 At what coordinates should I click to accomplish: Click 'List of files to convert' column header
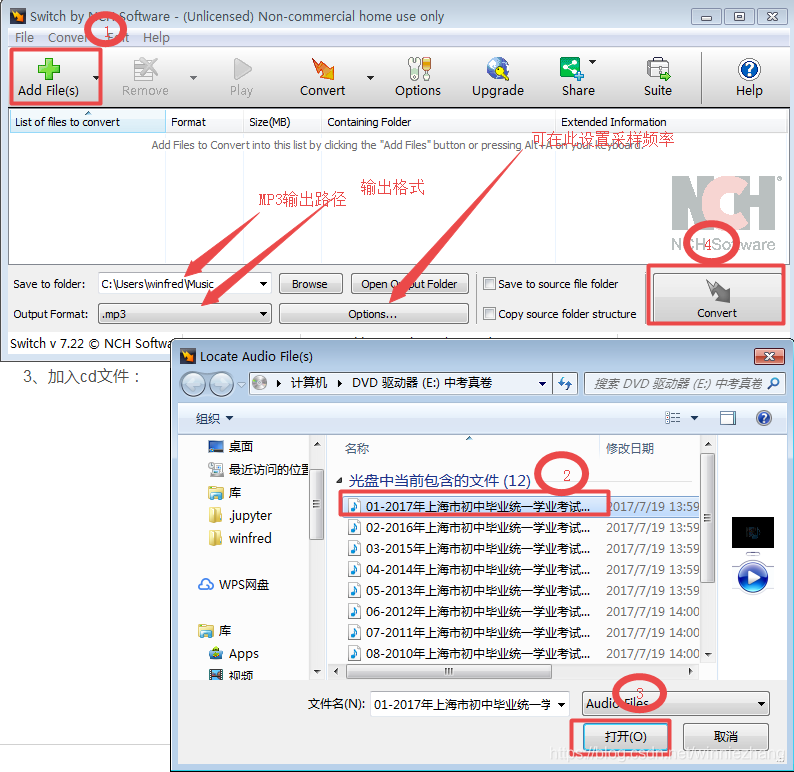click(x=88, y=122)
